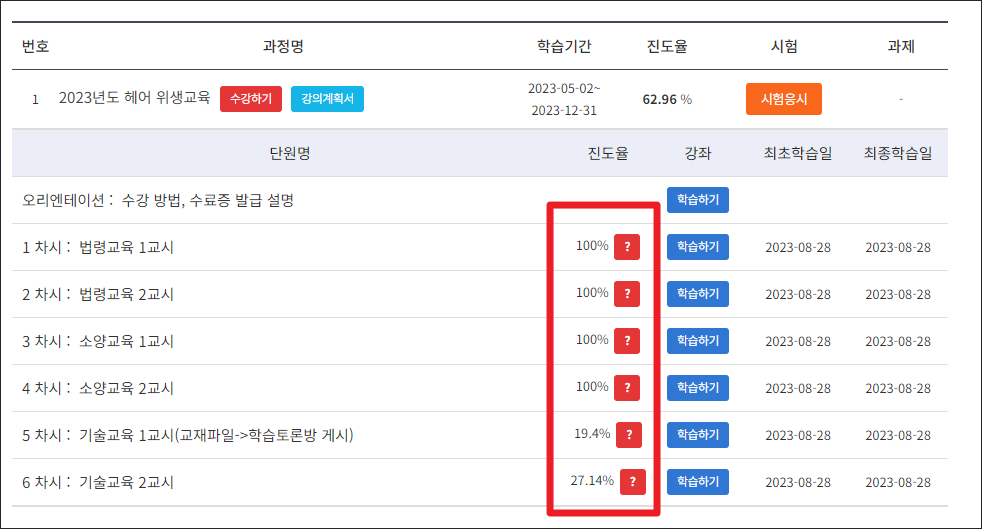
Task: Click the 단원명 sub-table header
Action: point(289,153)
